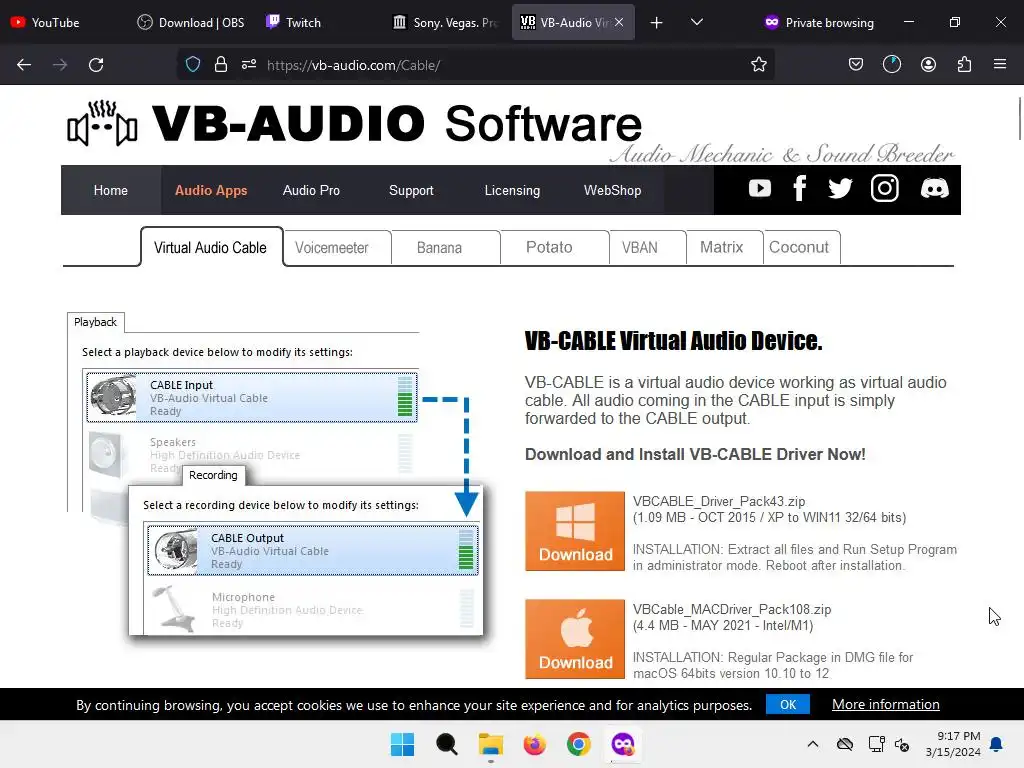The width and height of the screenshot is (1024, 768).
Task: Open File Explorer from the taskbar
Action: click(490, 744)
